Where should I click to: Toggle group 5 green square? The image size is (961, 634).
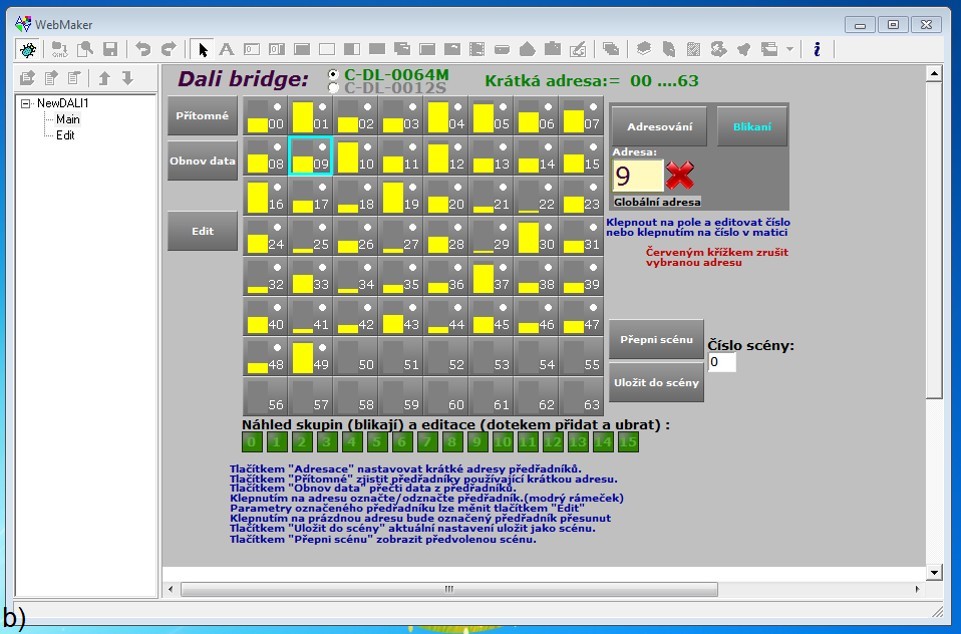[377, 441]
